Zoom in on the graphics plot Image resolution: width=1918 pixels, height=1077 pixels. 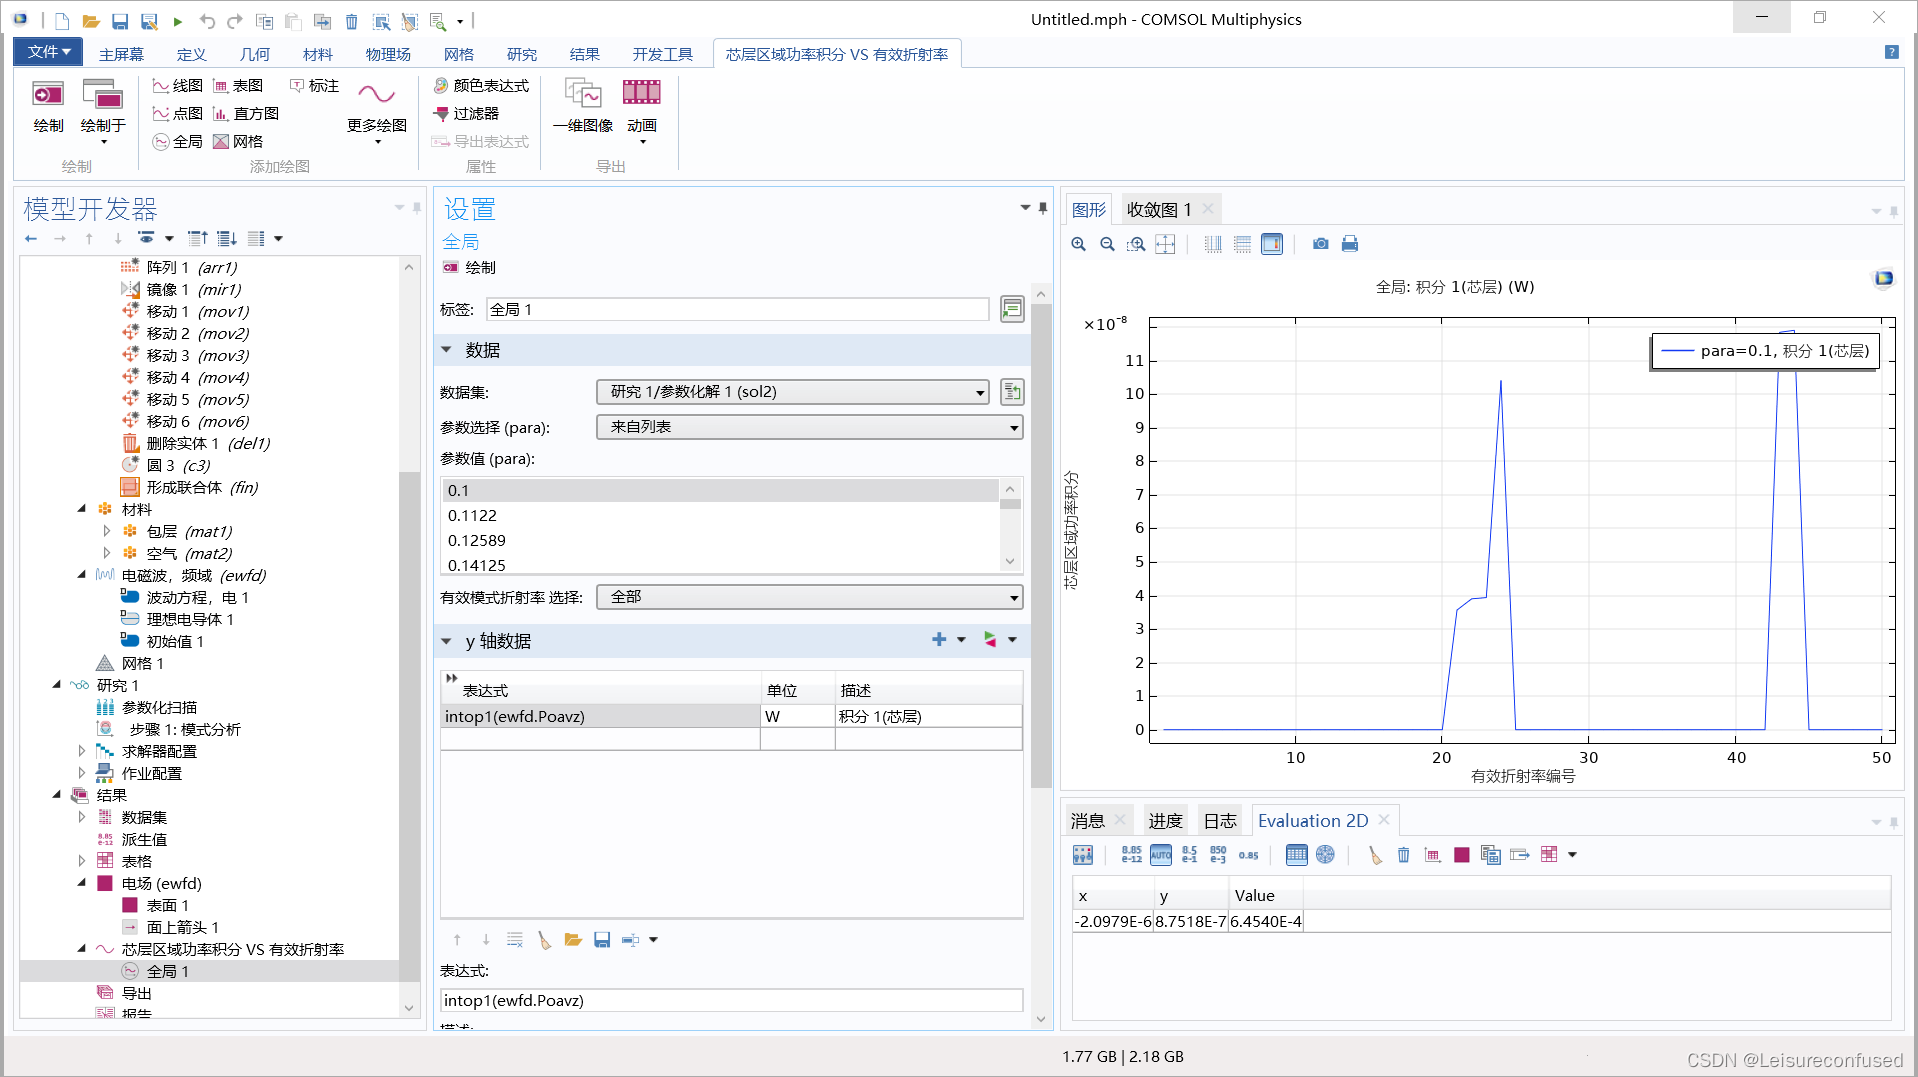(1078, 244)
